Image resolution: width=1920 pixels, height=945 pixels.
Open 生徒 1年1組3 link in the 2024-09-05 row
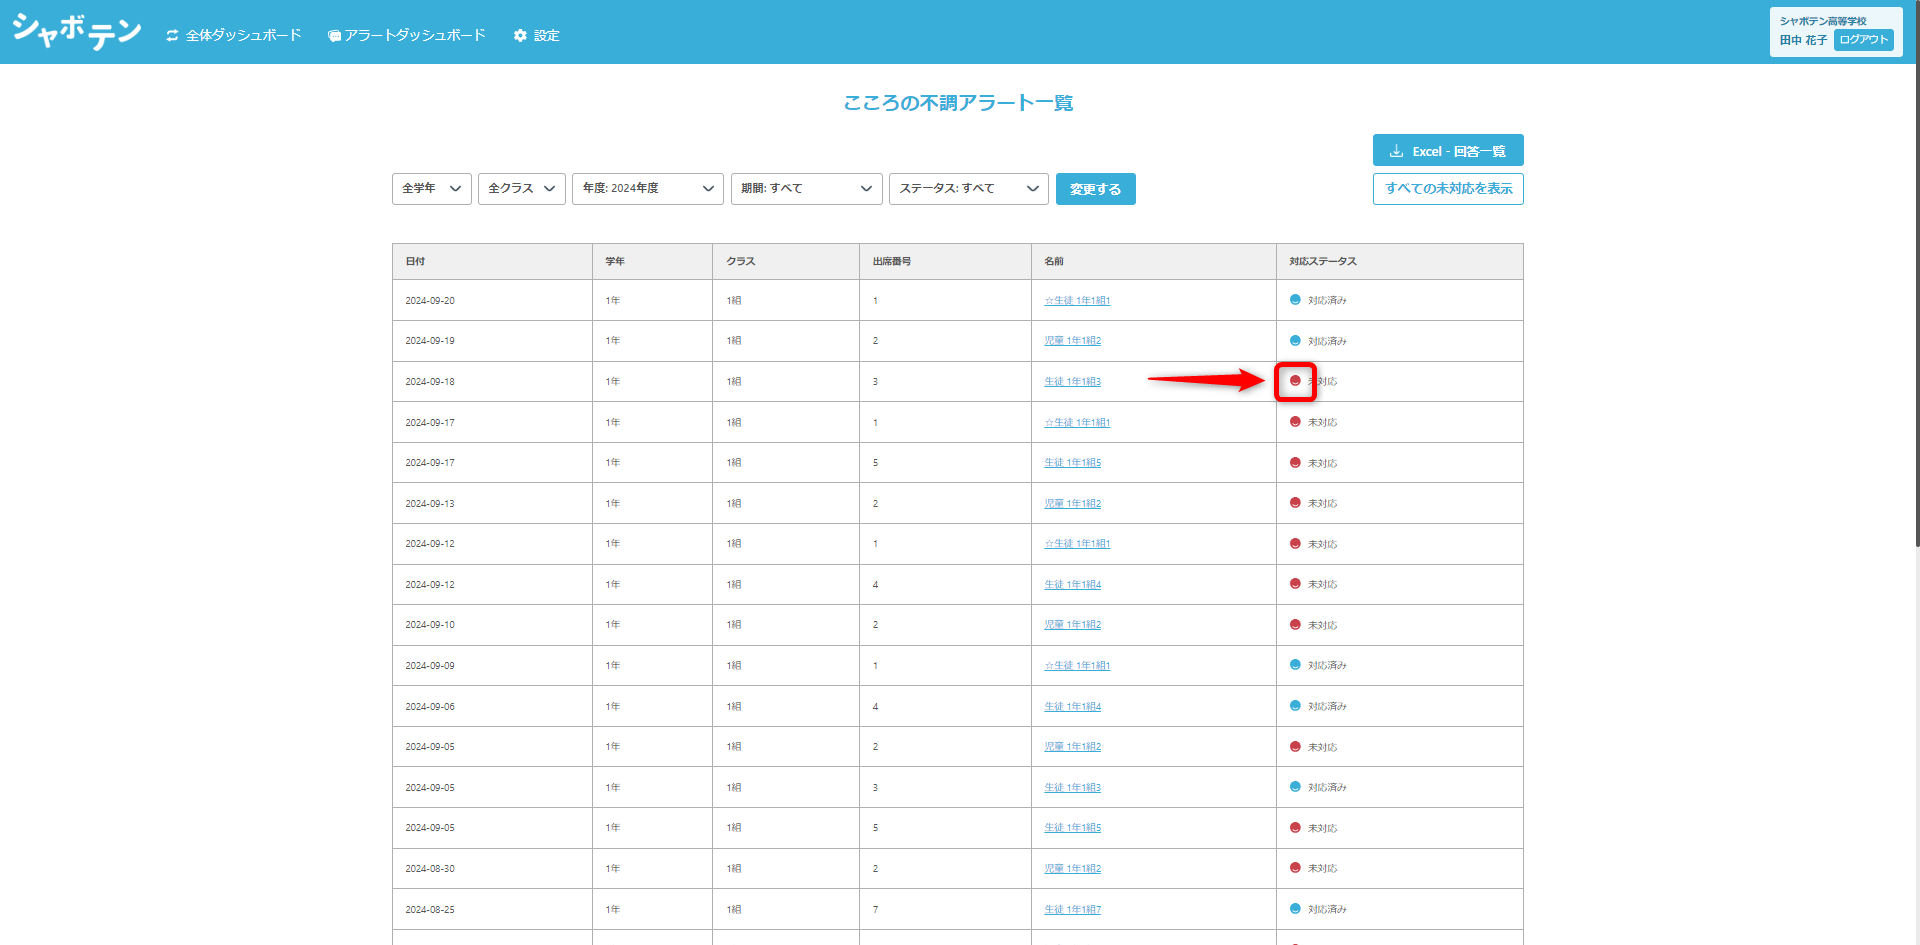[x=1073, y=788]
